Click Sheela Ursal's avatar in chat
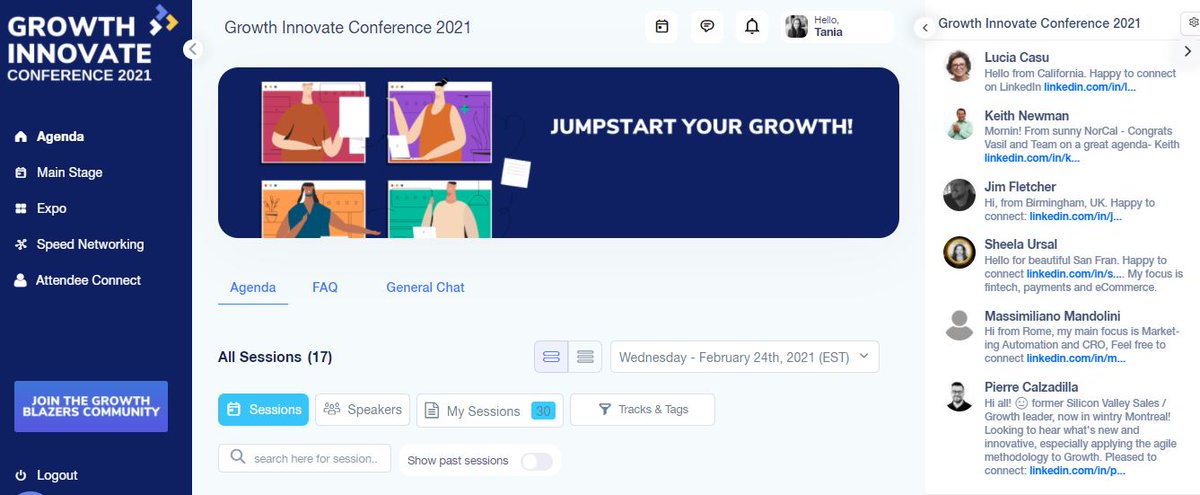 click(x=959, y=252)
